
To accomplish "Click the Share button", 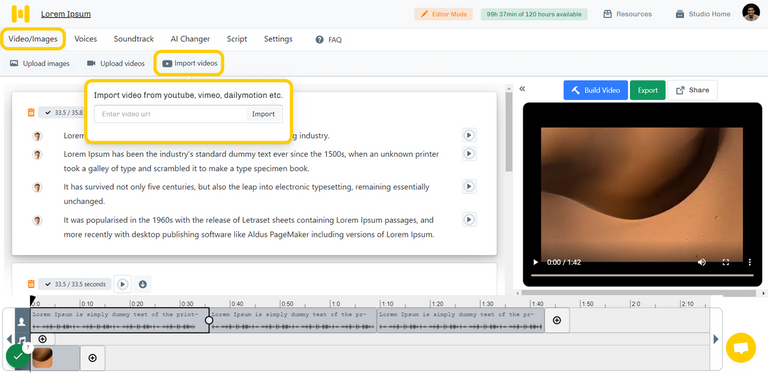I will pyautogui.click(x=692, y=90).
